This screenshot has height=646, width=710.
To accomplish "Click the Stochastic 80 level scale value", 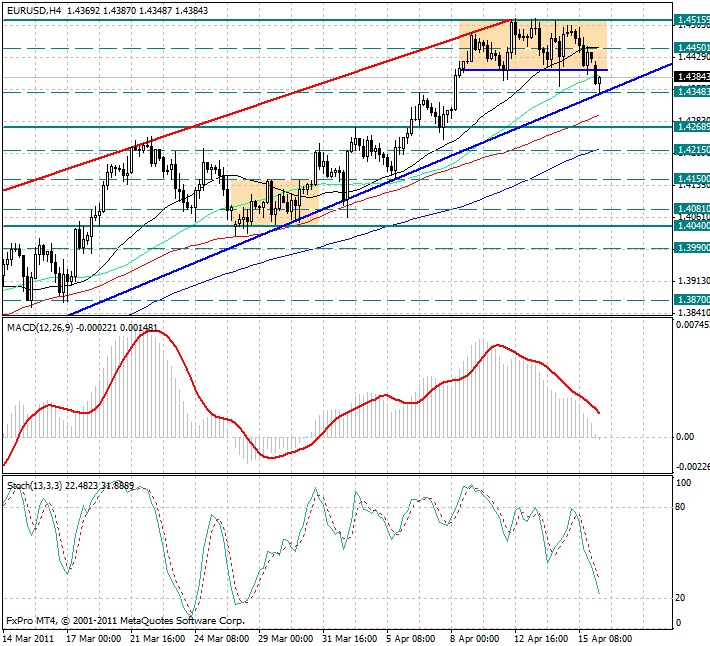I will [x=680, y=507].
